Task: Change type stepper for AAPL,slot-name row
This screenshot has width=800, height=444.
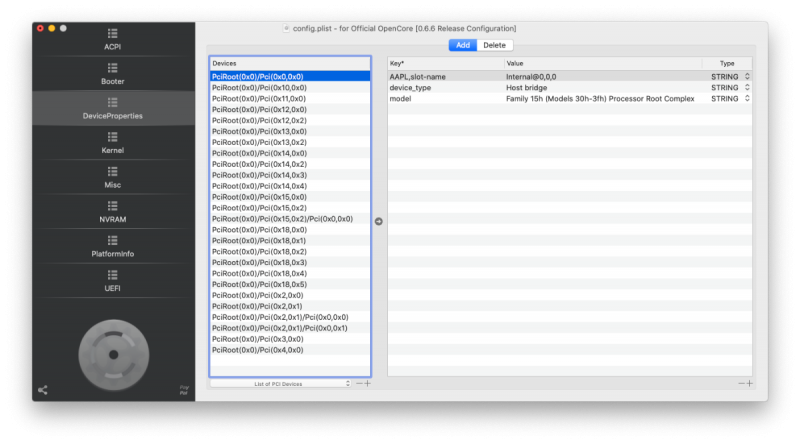Action: pos(747,77)
